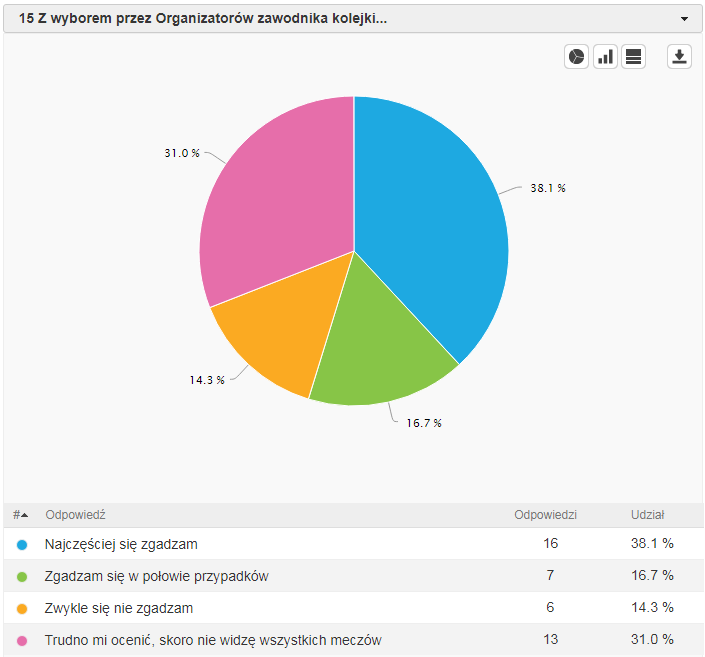This screenshot has height=657, width=705.
Task: Sort by the 'Udział' column header
Action: pos(647,515)
